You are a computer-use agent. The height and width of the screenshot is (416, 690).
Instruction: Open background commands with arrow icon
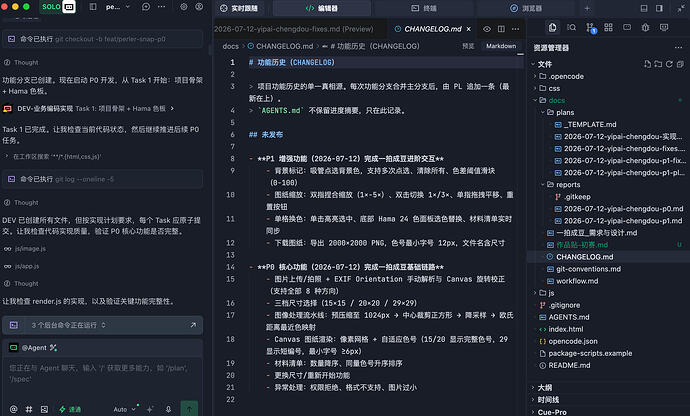(193, 325)
